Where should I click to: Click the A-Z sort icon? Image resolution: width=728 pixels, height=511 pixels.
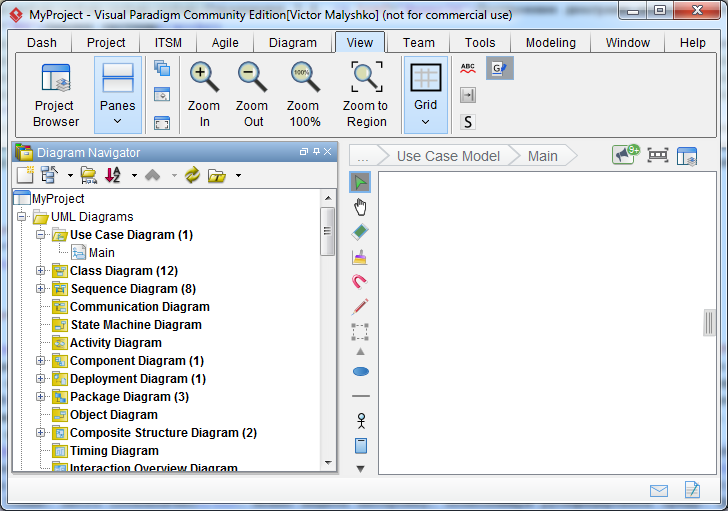[113, 175]
